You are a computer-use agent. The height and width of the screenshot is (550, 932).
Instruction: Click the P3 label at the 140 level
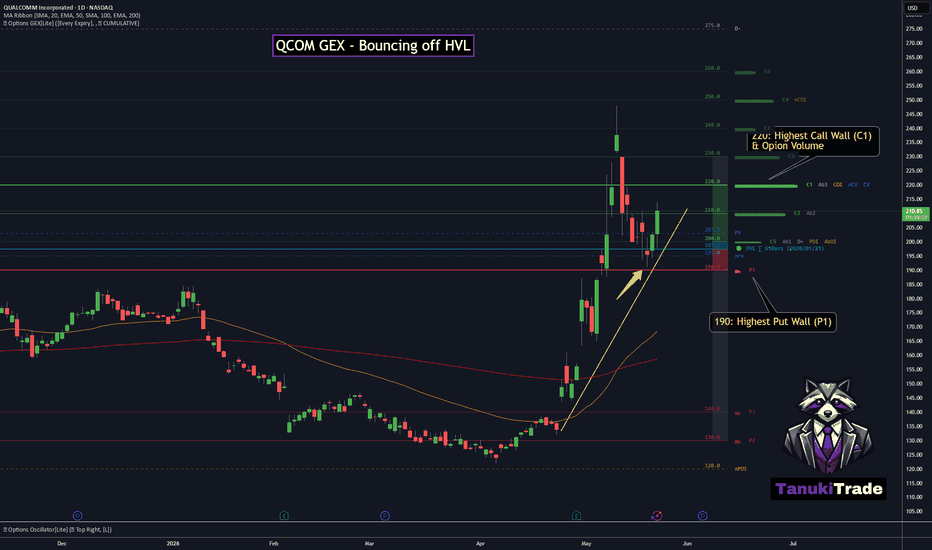tap(752, 412)
